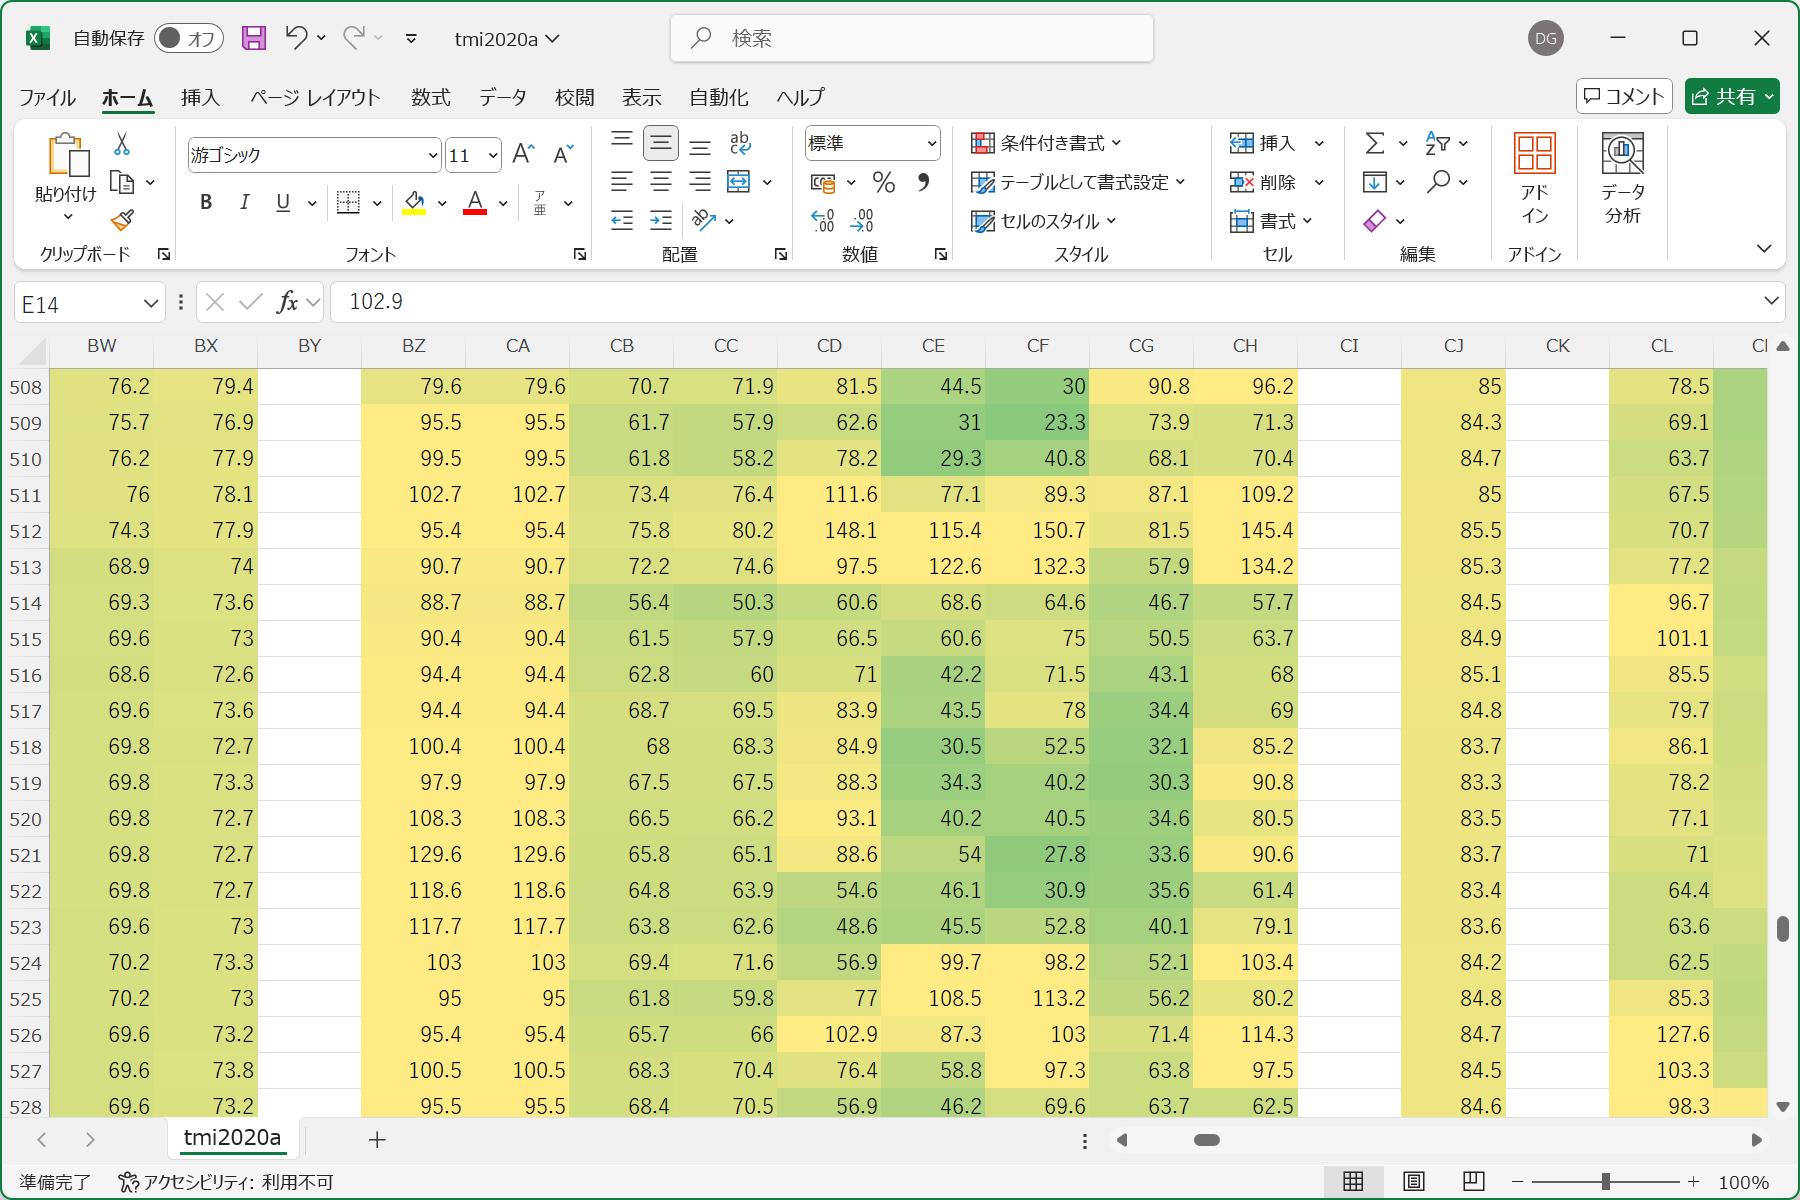Viewport: 1800px width, 1200px height.
Task: Switch to 挿入 tab
Action: [x=200, y=97]
